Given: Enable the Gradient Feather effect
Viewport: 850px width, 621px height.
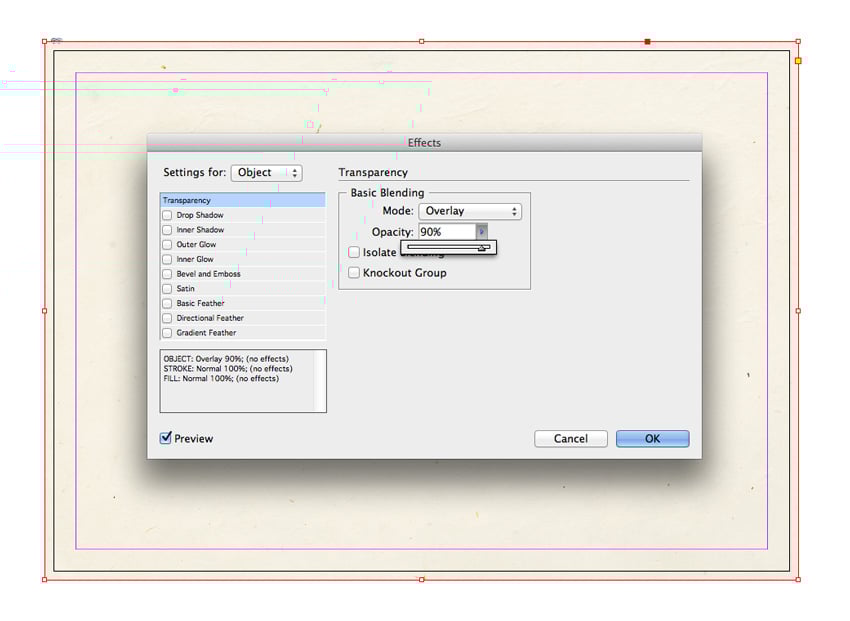Looking at the screenshot, I should click(x=166, y=332).
